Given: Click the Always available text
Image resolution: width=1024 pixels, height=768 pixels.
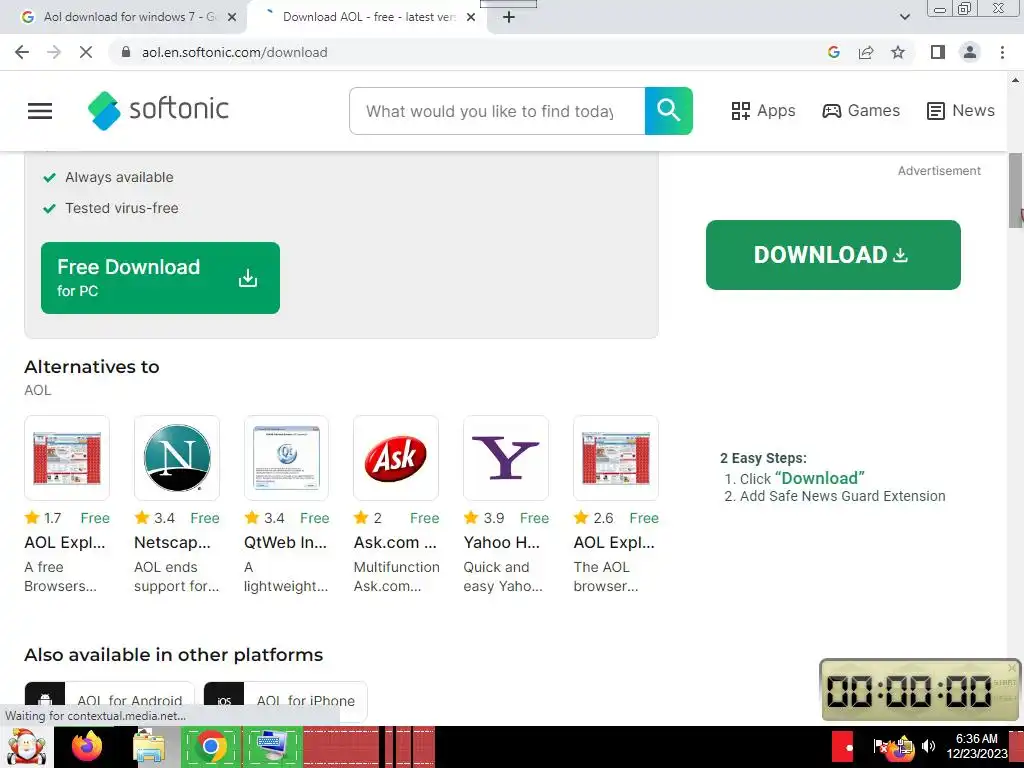Looking at the screenshot, I should (x=119, y=177).
